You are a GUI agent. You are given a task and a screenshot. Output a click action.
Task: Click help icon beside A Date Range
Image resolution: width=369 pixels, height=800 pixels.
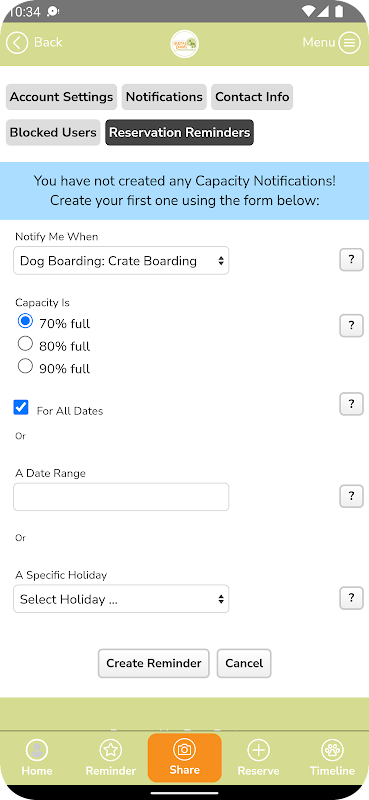tap(351, 496)
